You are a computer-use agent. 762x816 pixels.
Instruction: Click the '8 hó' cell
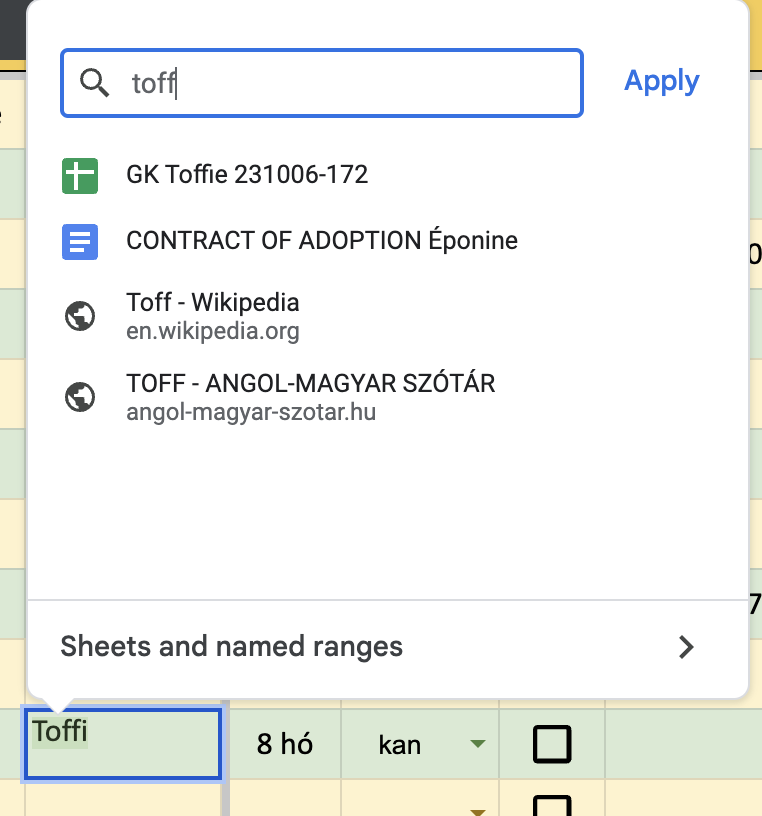coord(285,744)
